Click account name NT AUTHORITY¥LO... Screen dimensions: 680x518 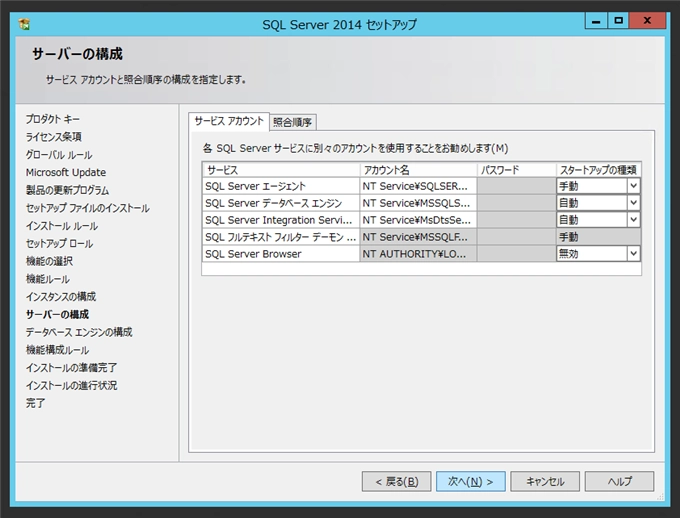point(418,254)
